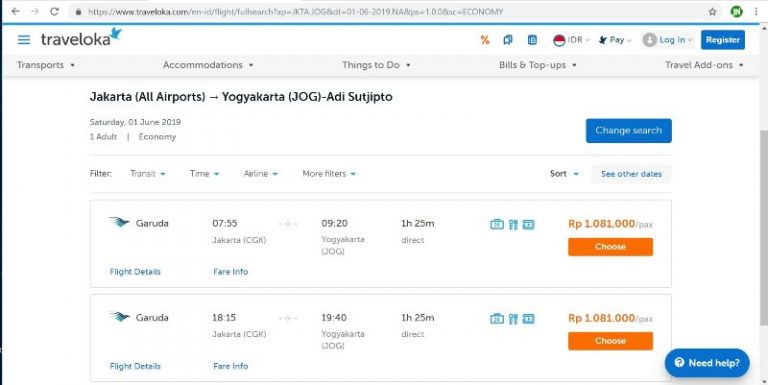Open the Chrome profile avatar

pyautogui.click(x=736, y=12)
